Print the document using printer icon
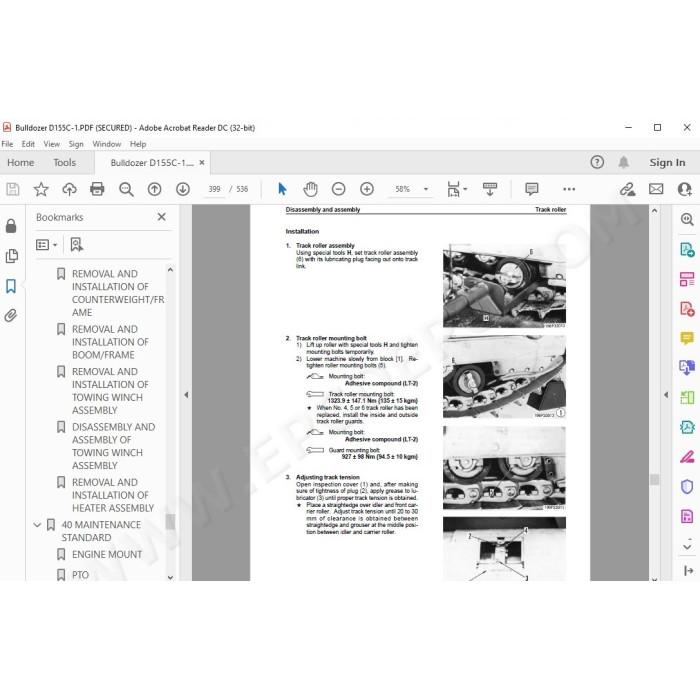This screenshot has width=700, height=700. pos(97,189)
